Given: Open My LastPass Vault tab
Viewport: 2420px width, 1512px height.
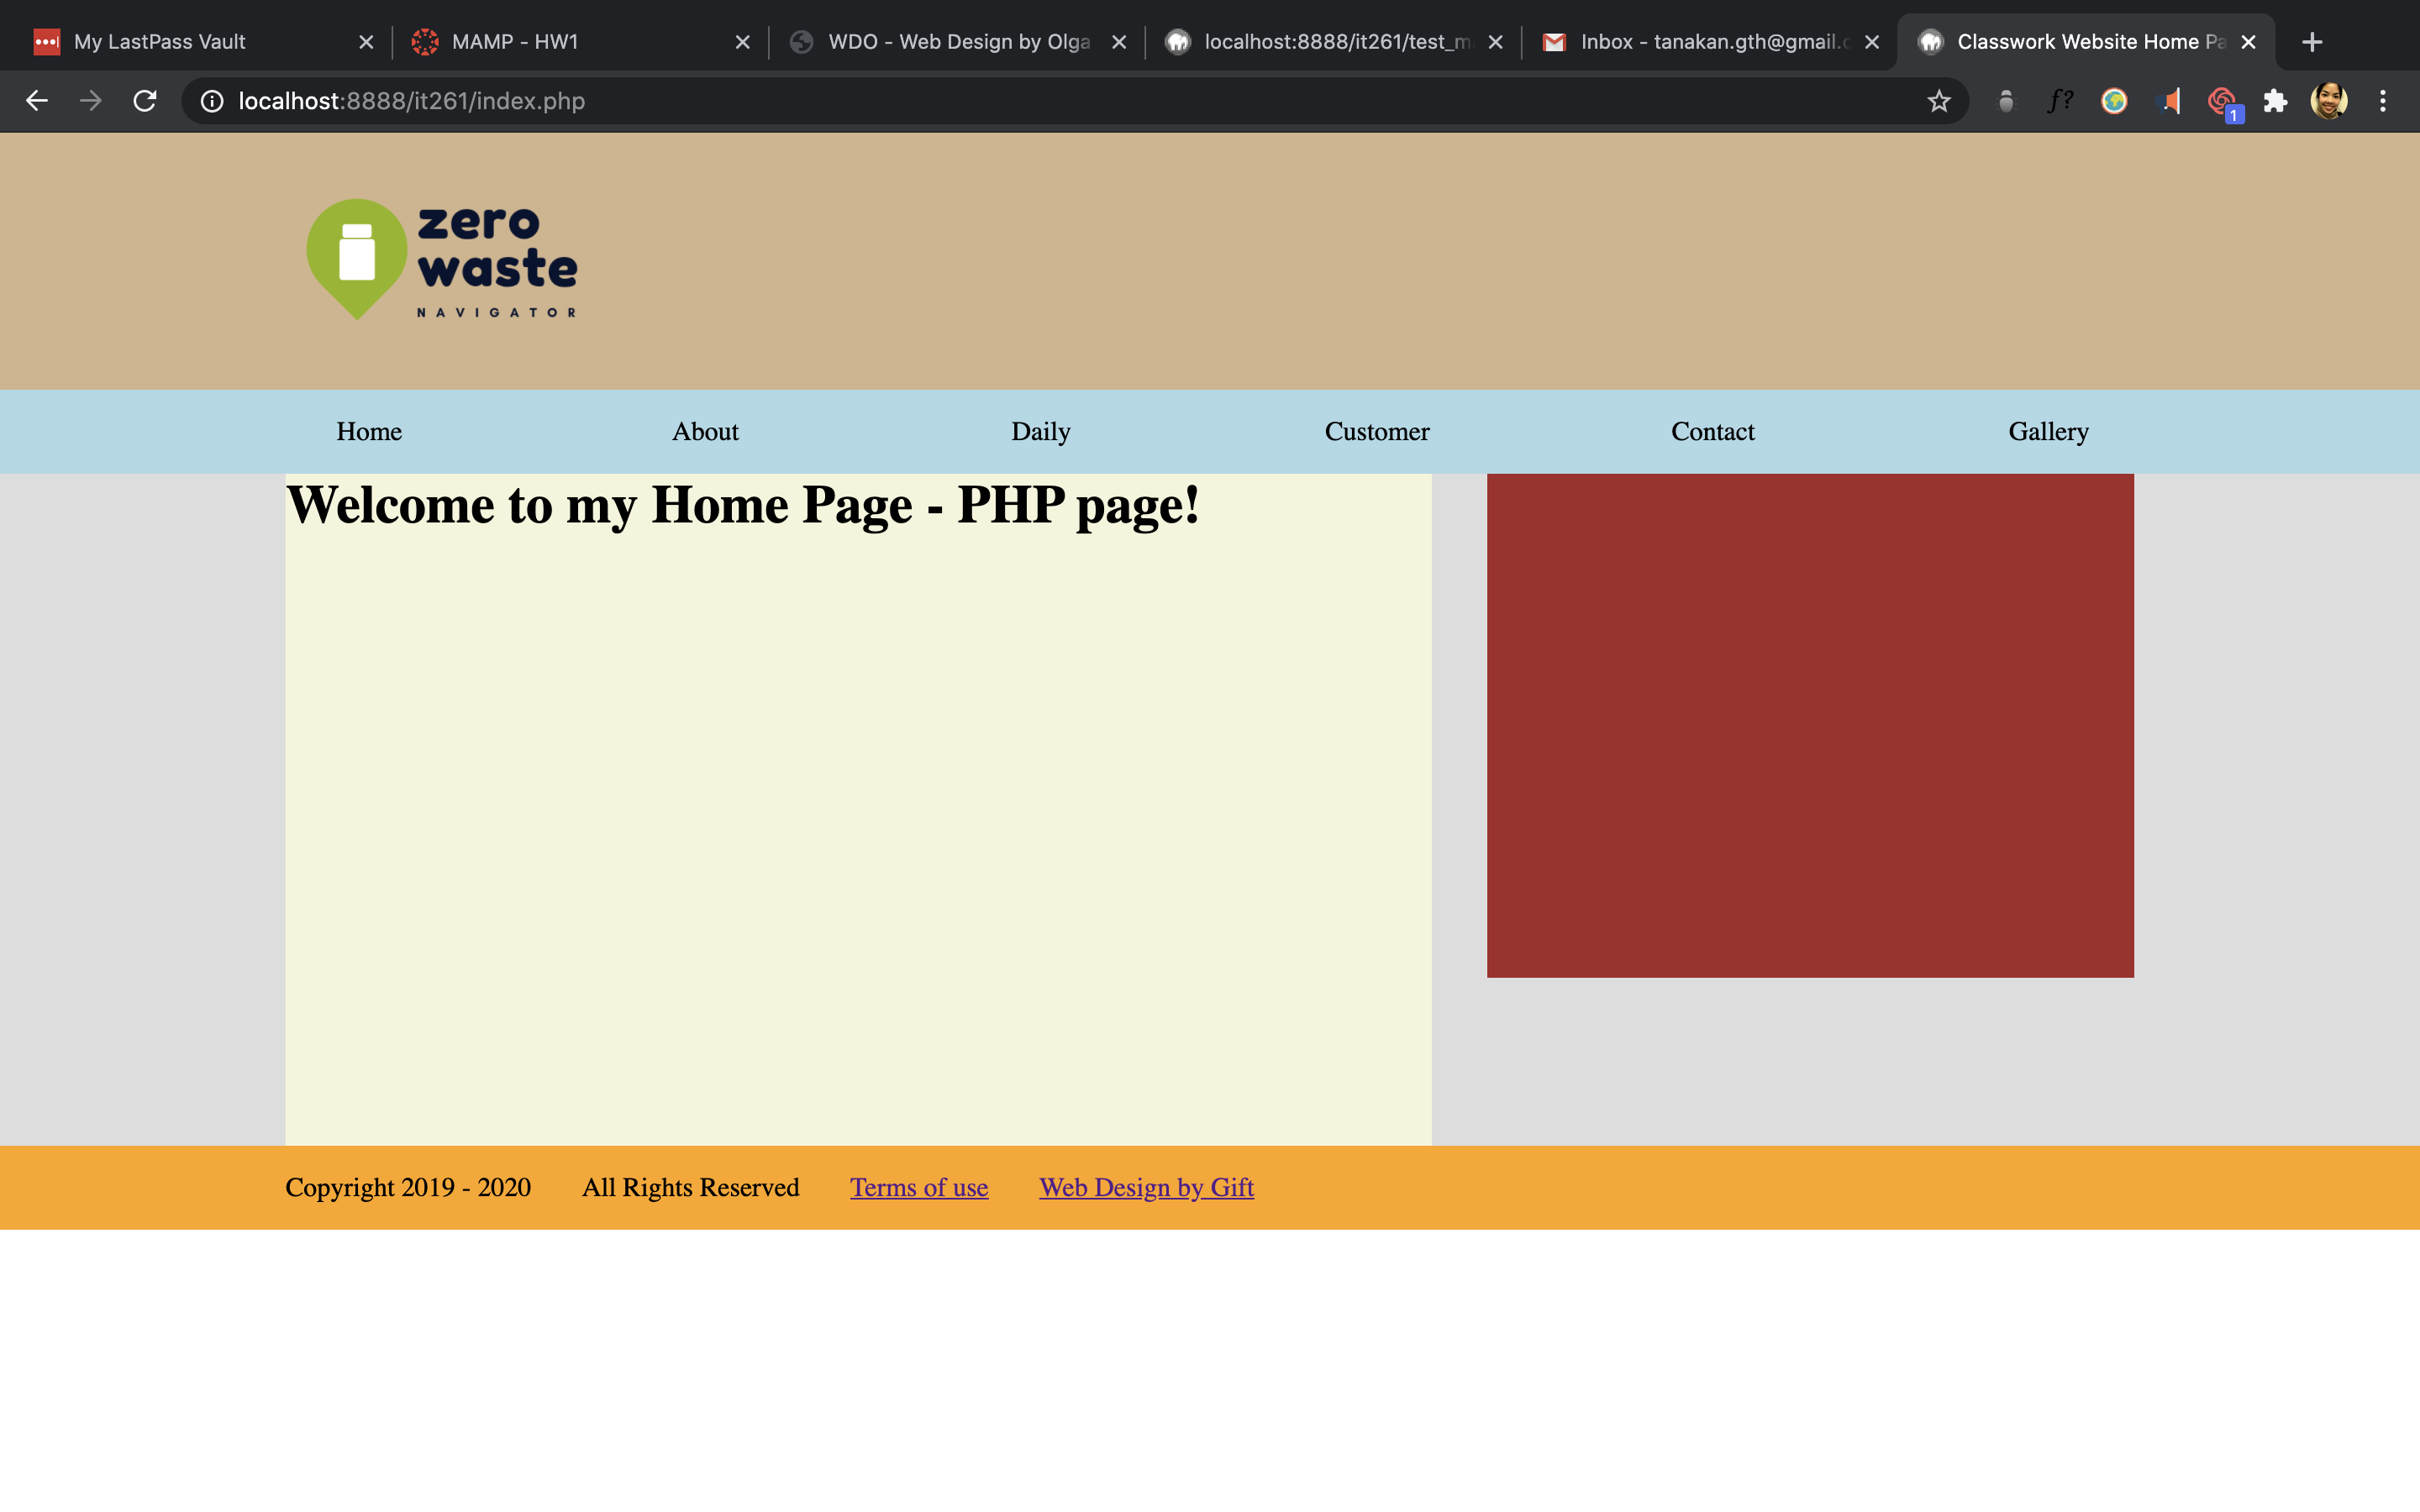Looking at the screenshot, I should [160, 42].
